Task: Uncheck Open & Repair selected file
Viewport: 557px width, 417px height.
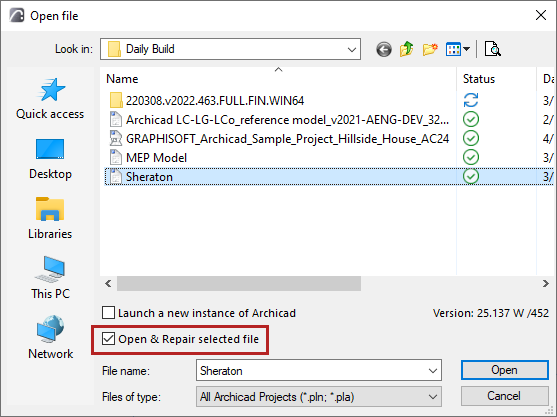Action: [x=108, y=339]
